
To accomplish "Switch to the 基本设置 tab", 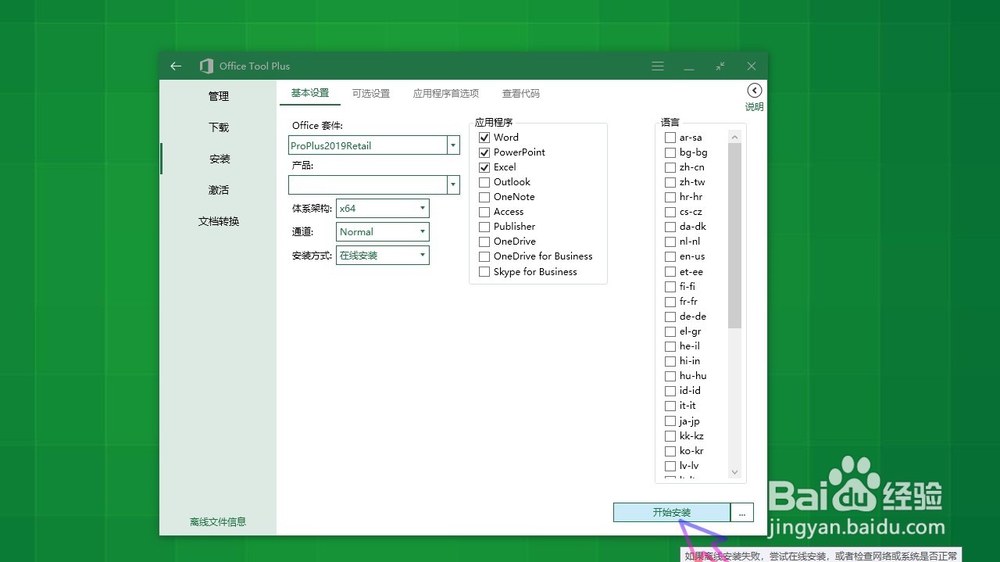I will coord(310,93).
